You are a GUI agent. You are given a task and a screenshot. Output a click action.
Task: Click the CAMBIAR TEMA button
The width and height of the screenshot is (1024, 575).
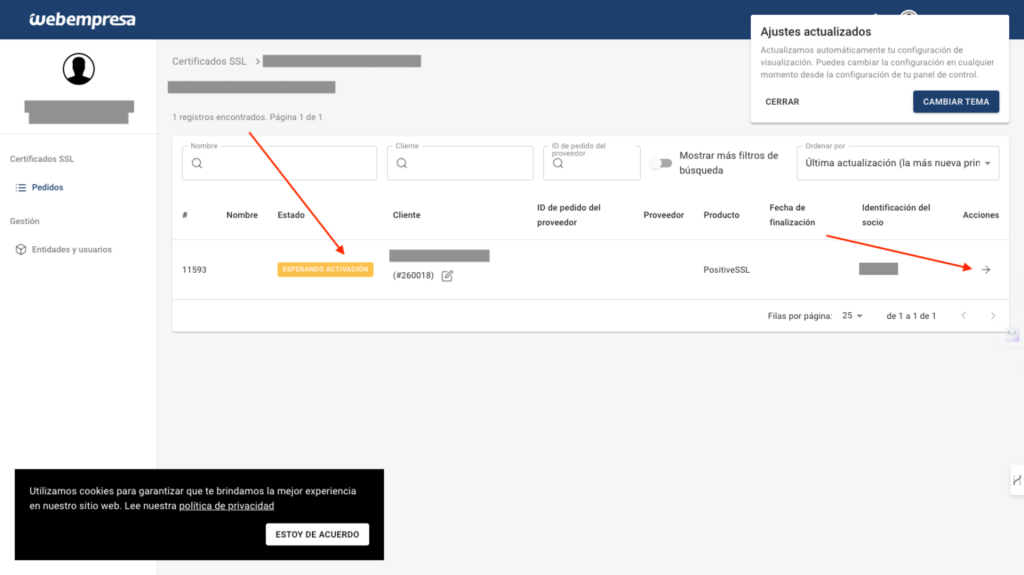click(x=956, y=102)
